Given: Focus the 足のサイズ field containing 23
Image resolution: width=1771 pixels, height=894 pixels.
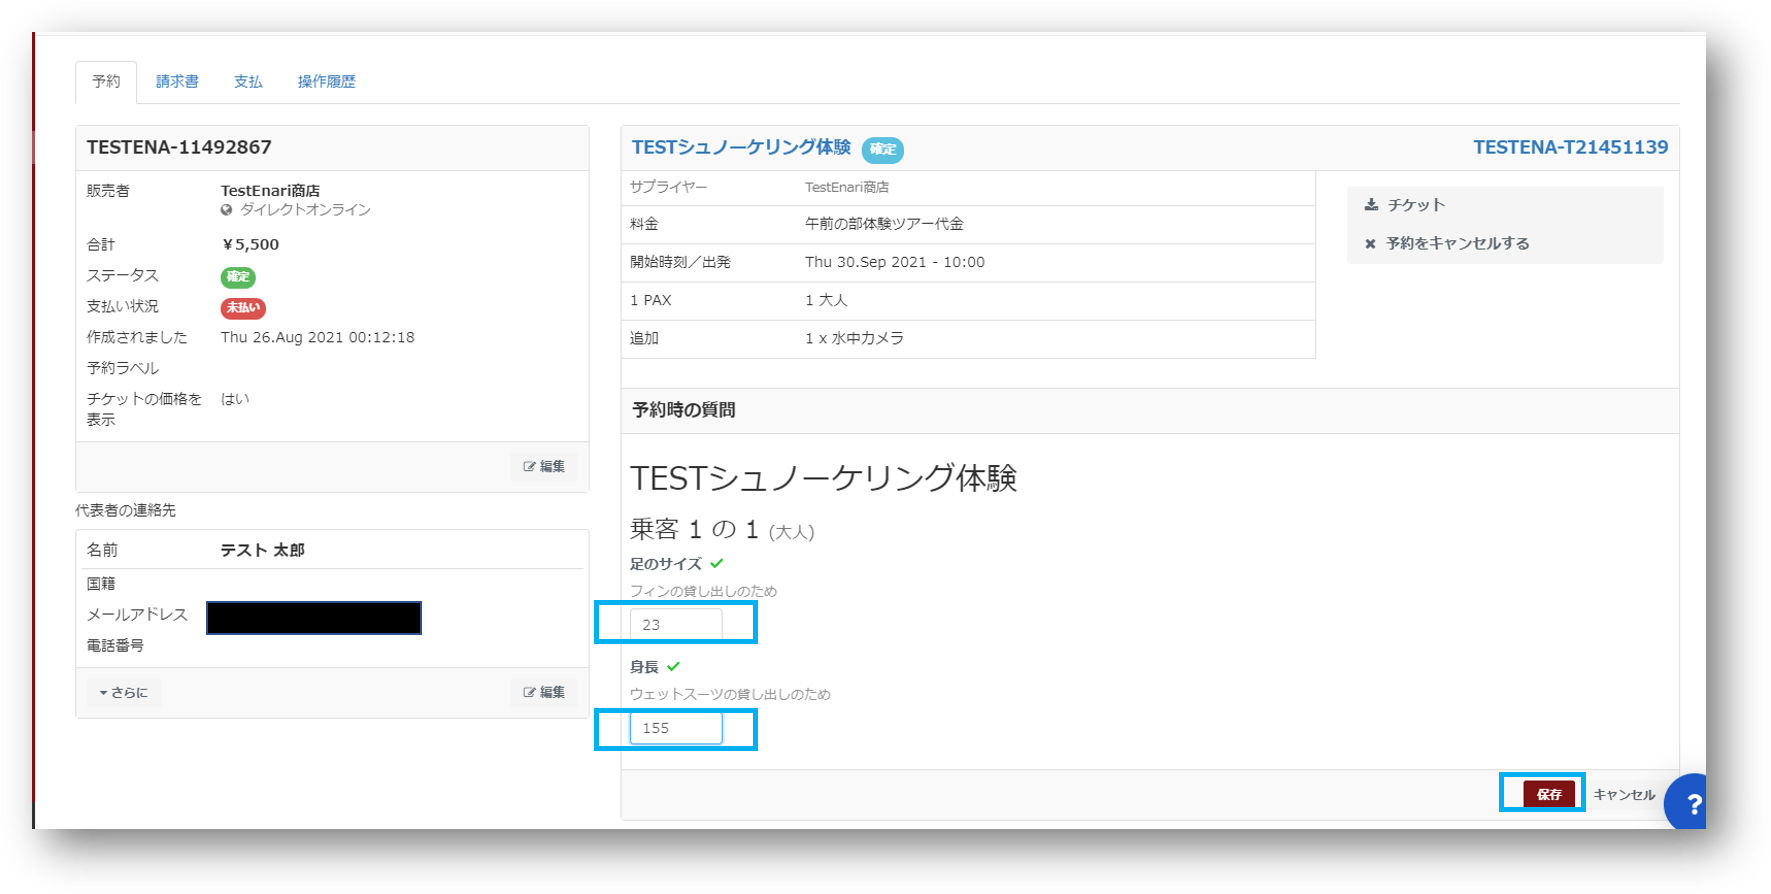Looking at the screenshot, I should pyautogui.click(x=676, y=625).
